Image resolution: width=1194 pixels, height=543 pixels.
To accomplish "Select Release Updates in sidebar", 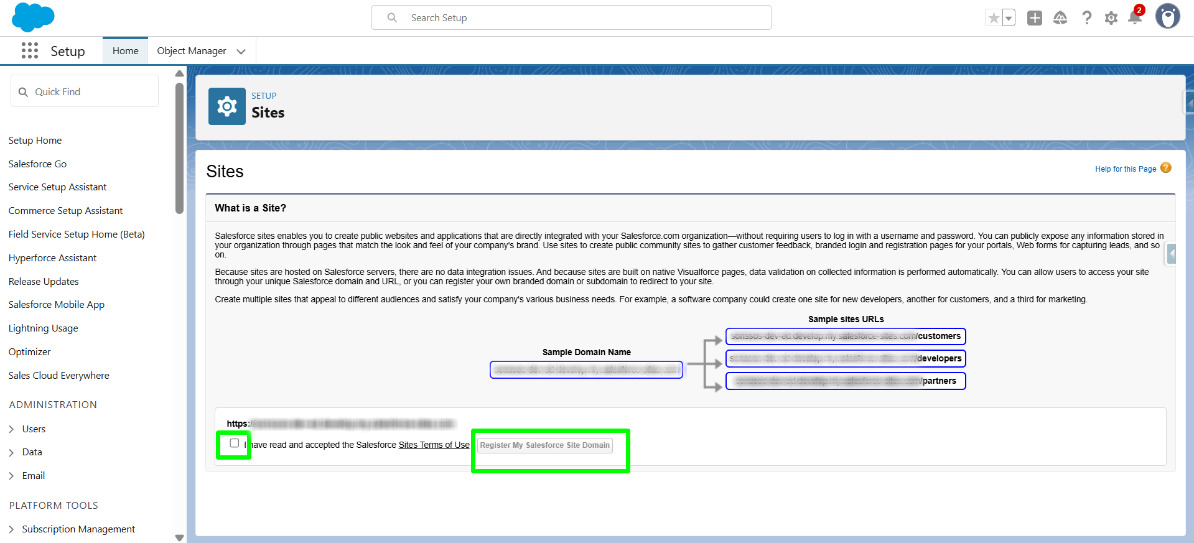I will (x=43, y=282).
